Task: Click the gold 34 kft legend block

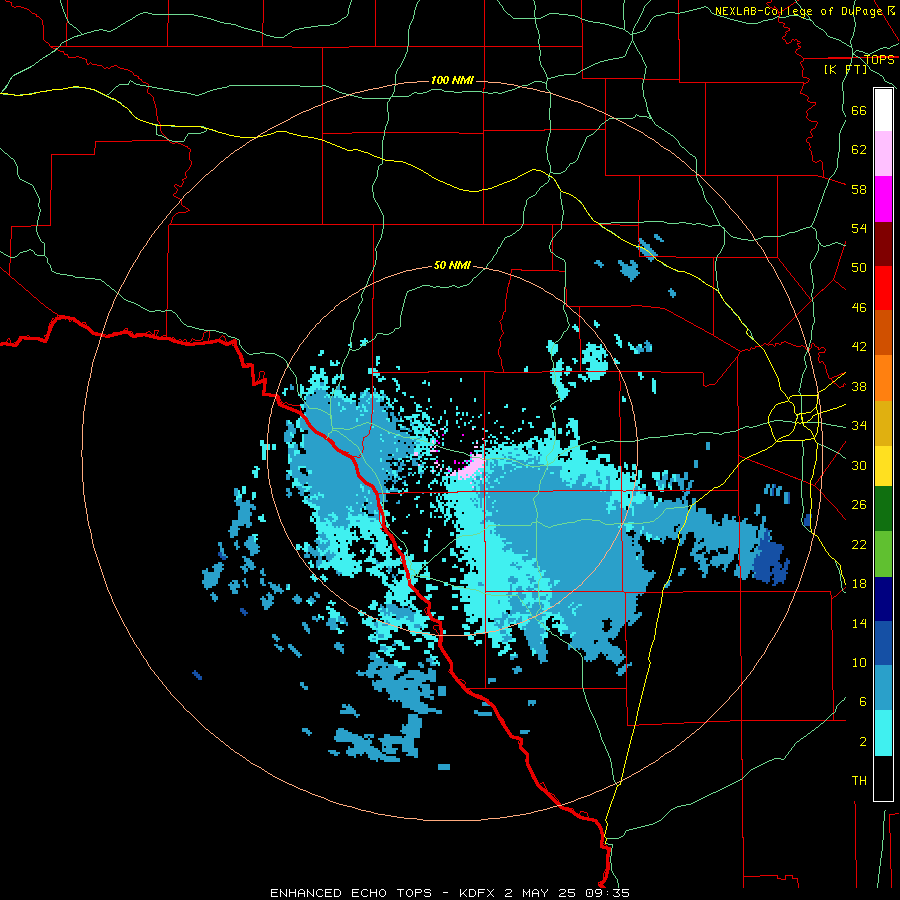Action: click(x=883, y=423)
